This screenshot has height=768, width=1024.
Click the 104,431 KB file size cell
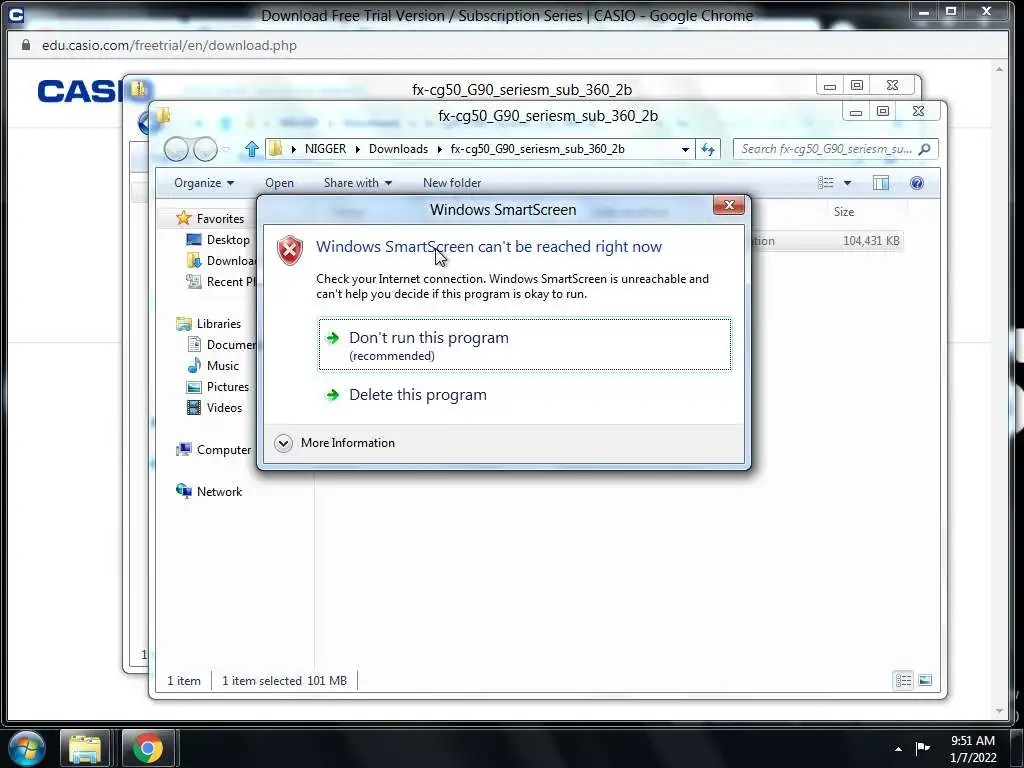pos(871,241)
